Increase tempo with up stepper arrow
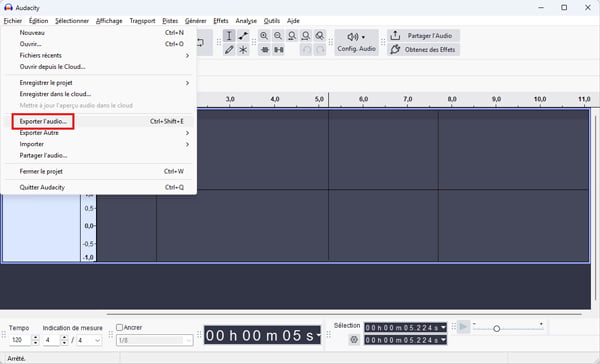The image size is (600, 364). point(36,337)
